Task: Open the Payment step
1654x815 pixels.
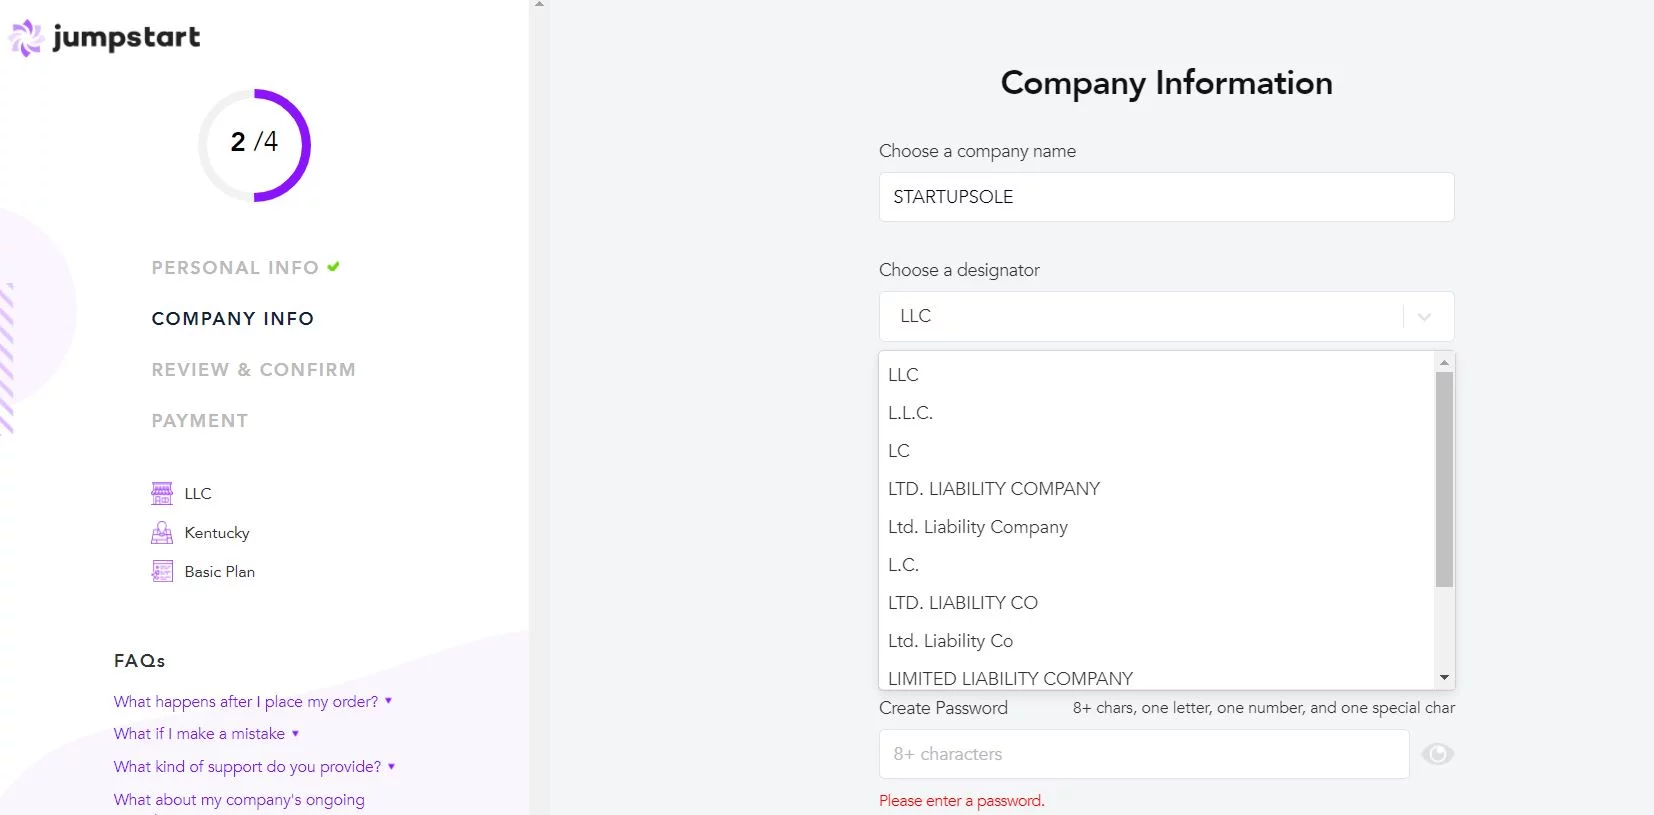Action: [200, 421]
